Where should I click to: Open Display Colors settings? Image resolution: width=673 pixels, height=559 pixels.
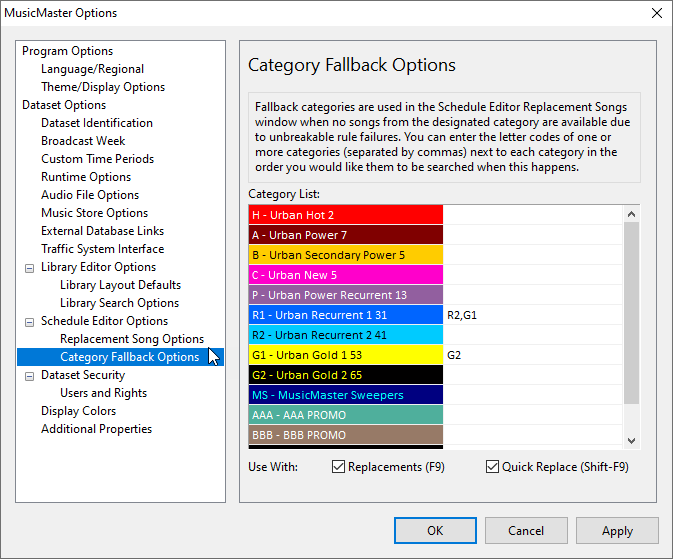78,411
